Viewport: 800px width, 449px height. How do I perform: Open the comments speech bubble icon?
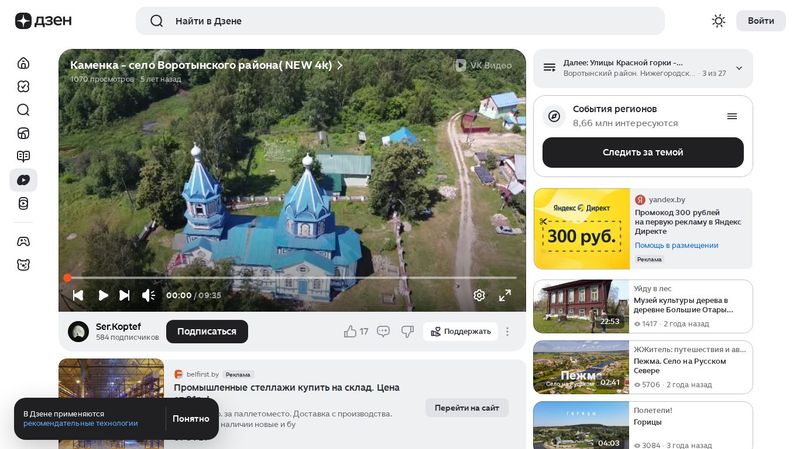coord(383,331)
